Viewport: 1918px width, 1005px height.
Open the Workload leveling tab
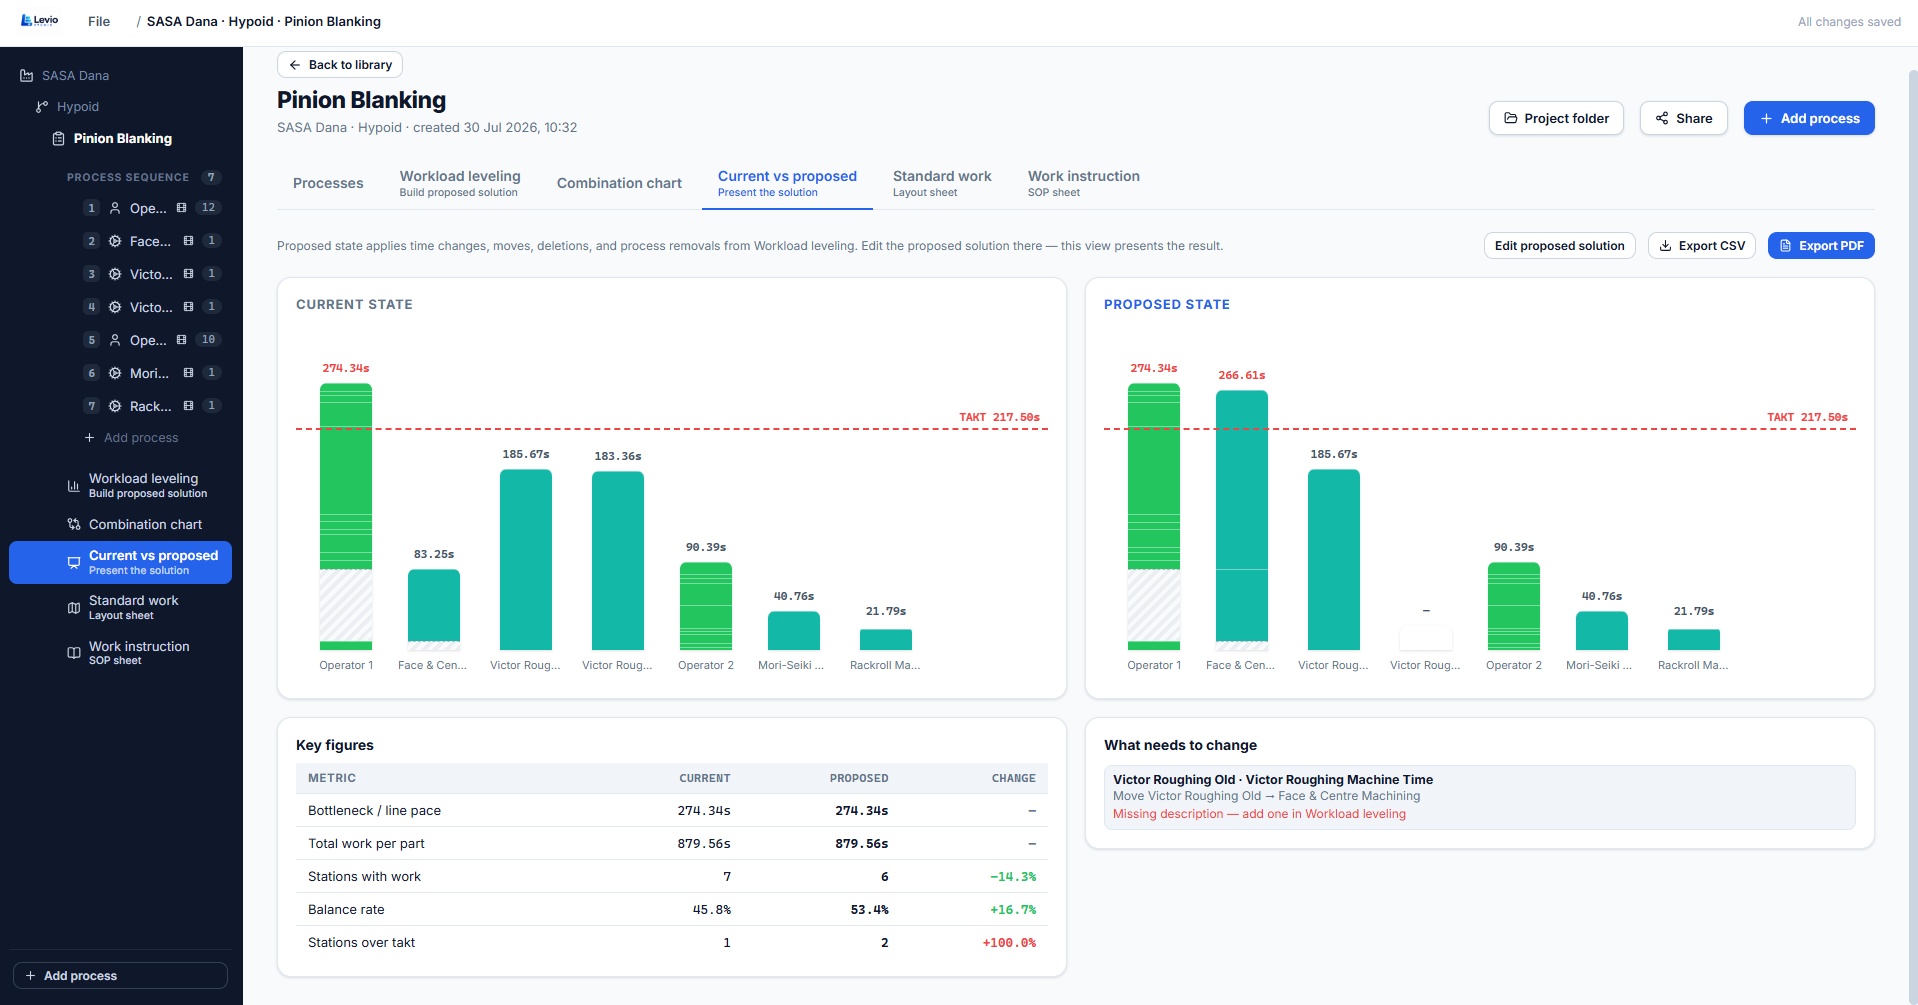tap(460, 183)
